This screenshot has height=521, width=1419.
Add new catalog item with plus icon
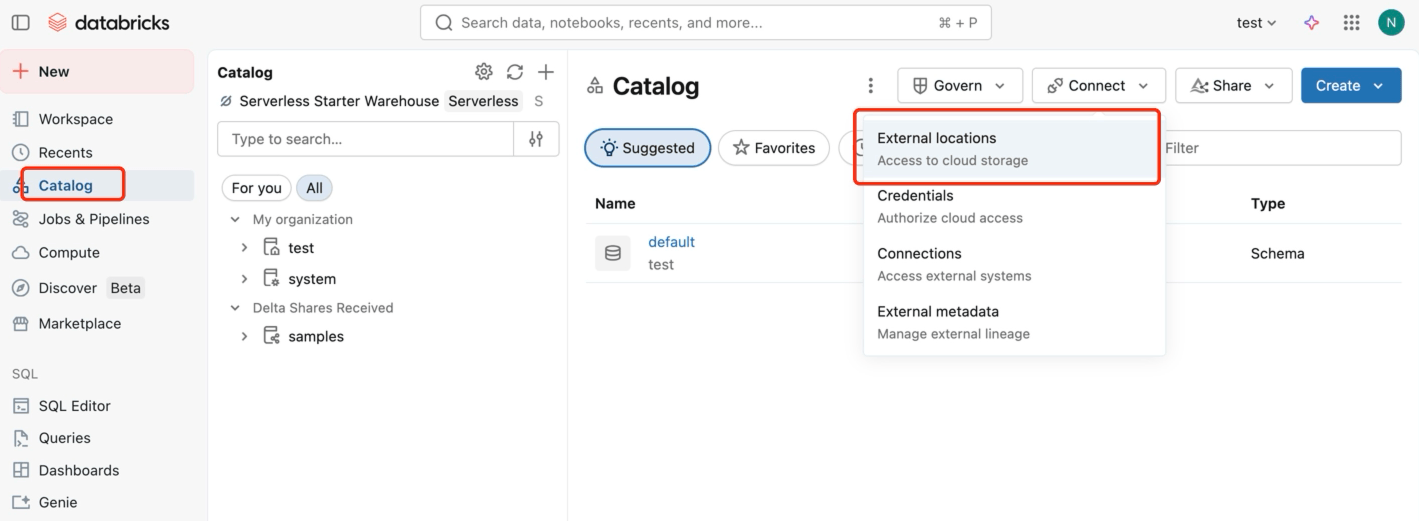(546, 72)
